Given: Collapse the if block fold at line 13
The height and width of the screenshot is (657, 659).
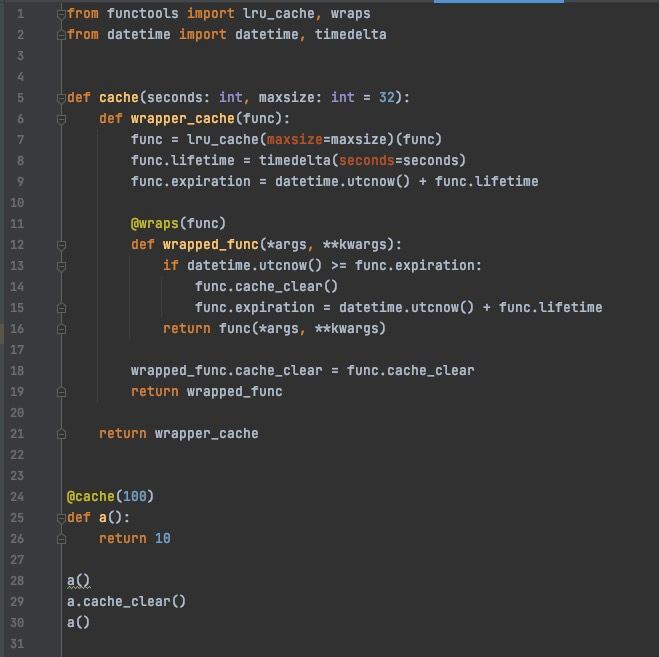Looking at the screenshot, I should [x=61, y=266].
